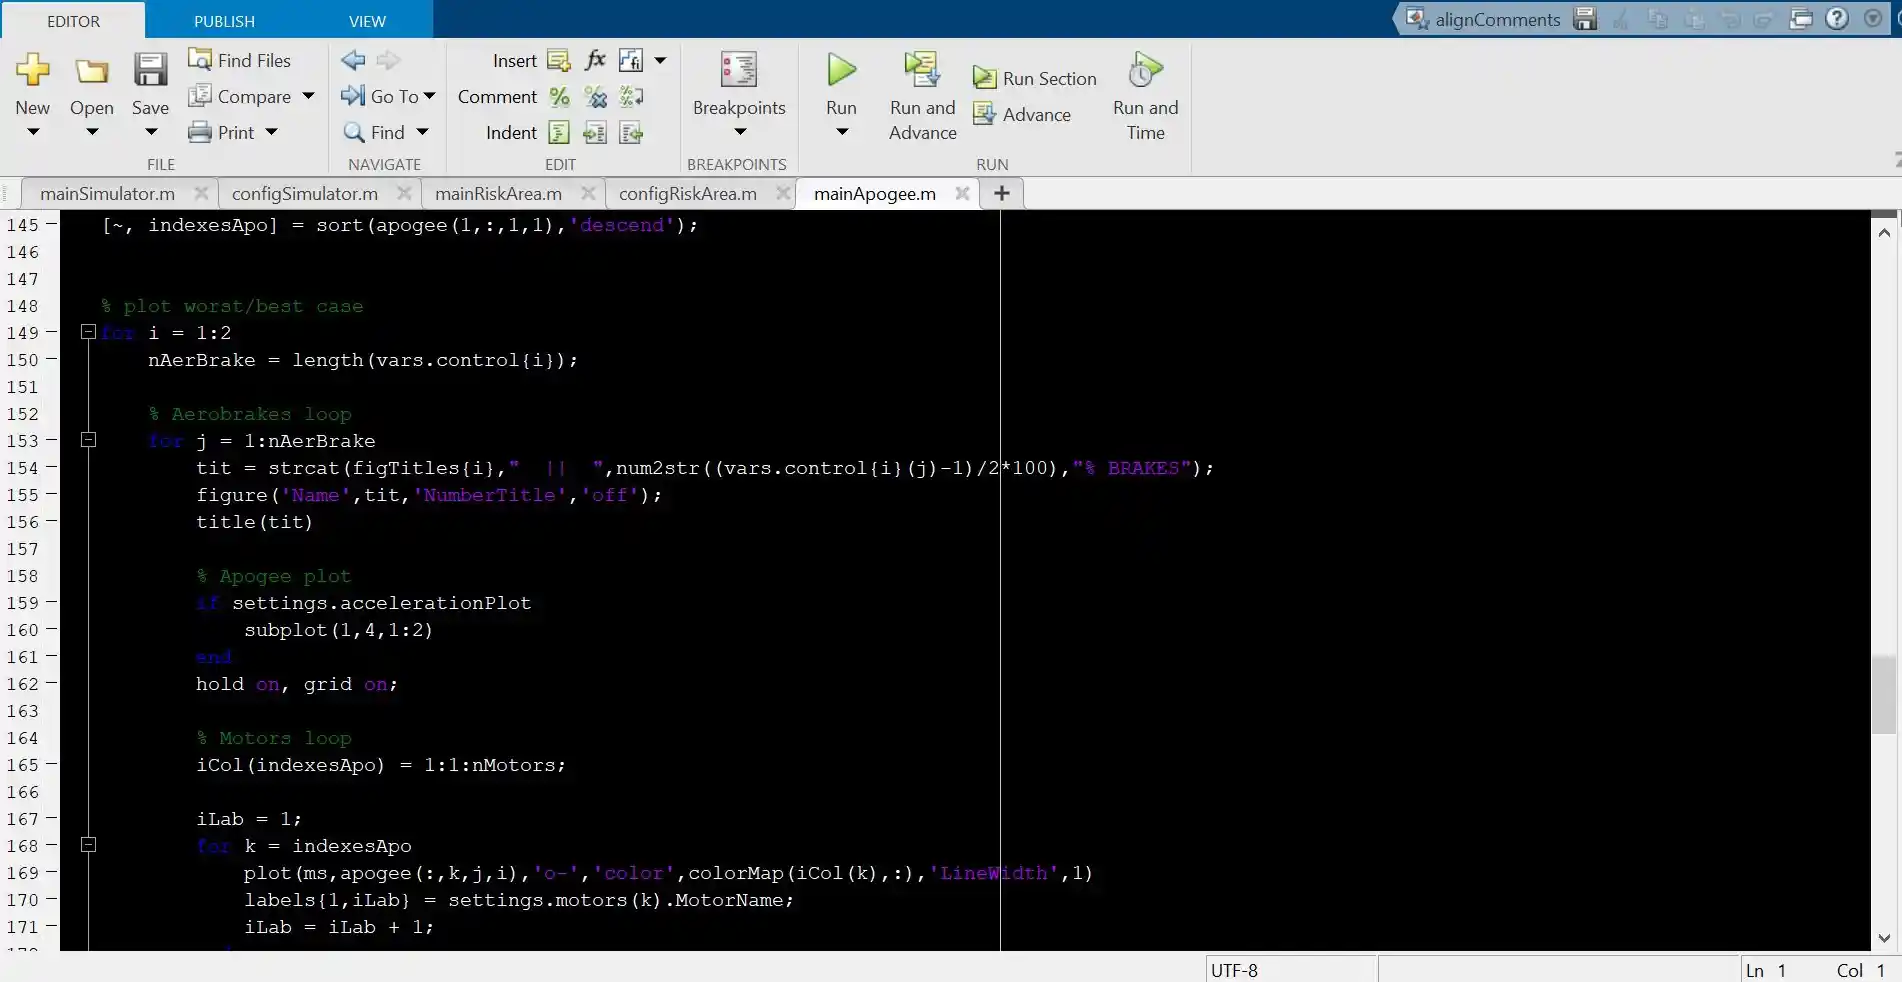Click the Find Files button

(240, 60)
